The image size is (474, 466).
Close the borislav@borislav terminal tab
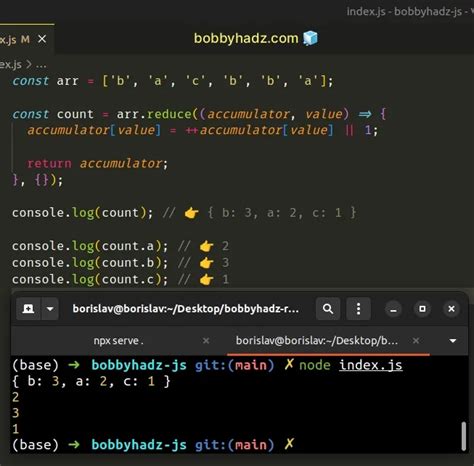click(416, 341)
